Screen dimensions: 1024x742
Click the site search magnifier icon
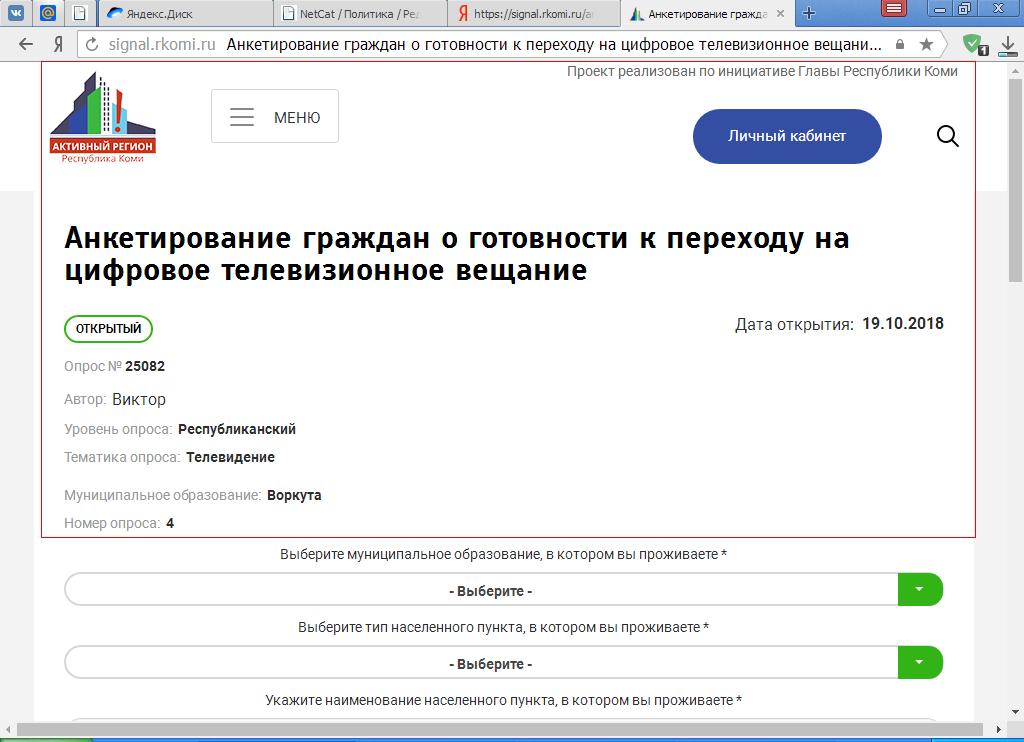pyautogui.click(x=947, y=136)
